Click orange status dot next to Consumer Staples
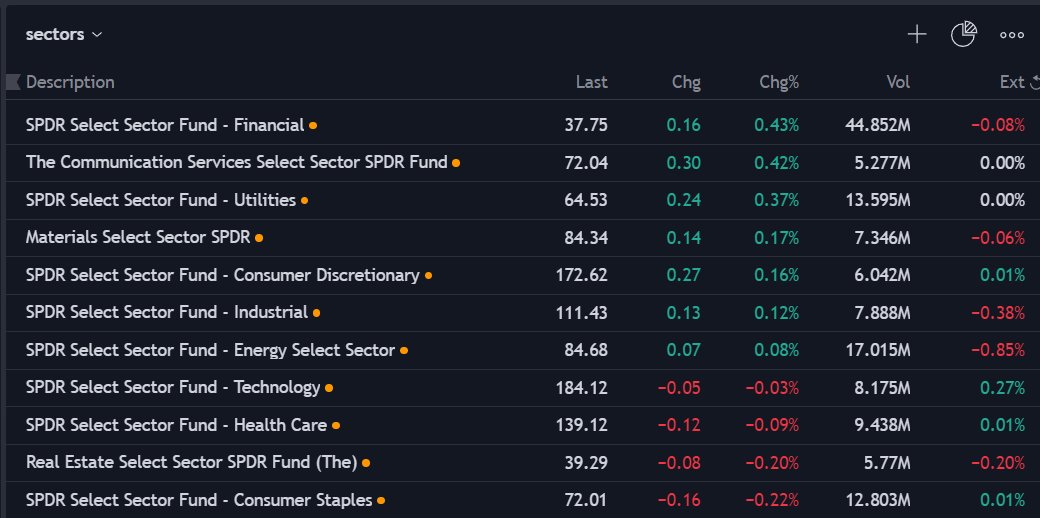This screenshot has width=1040, height=518. click(x=381, y=500)
